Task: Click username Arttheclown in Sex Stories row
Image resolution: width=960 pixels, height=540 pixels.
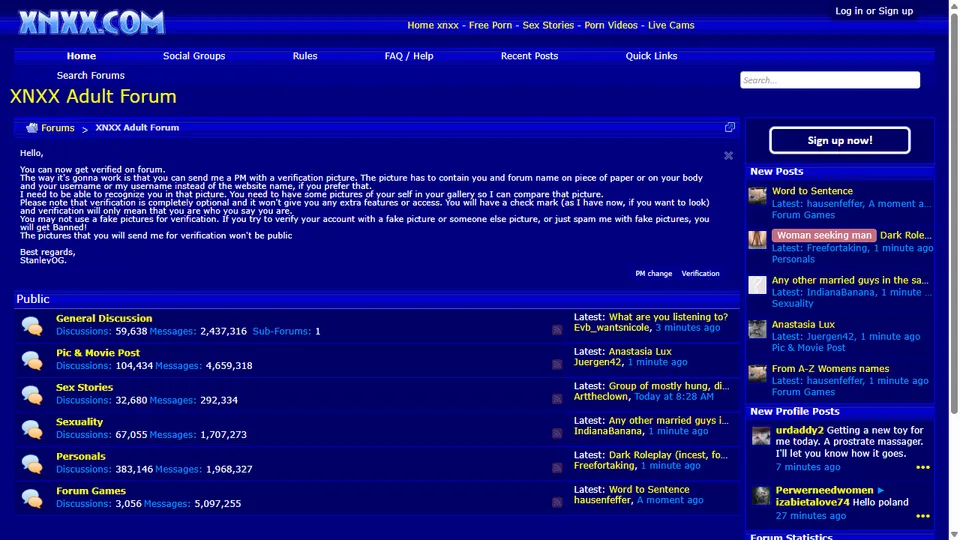Action: click(x=601, y=397)
